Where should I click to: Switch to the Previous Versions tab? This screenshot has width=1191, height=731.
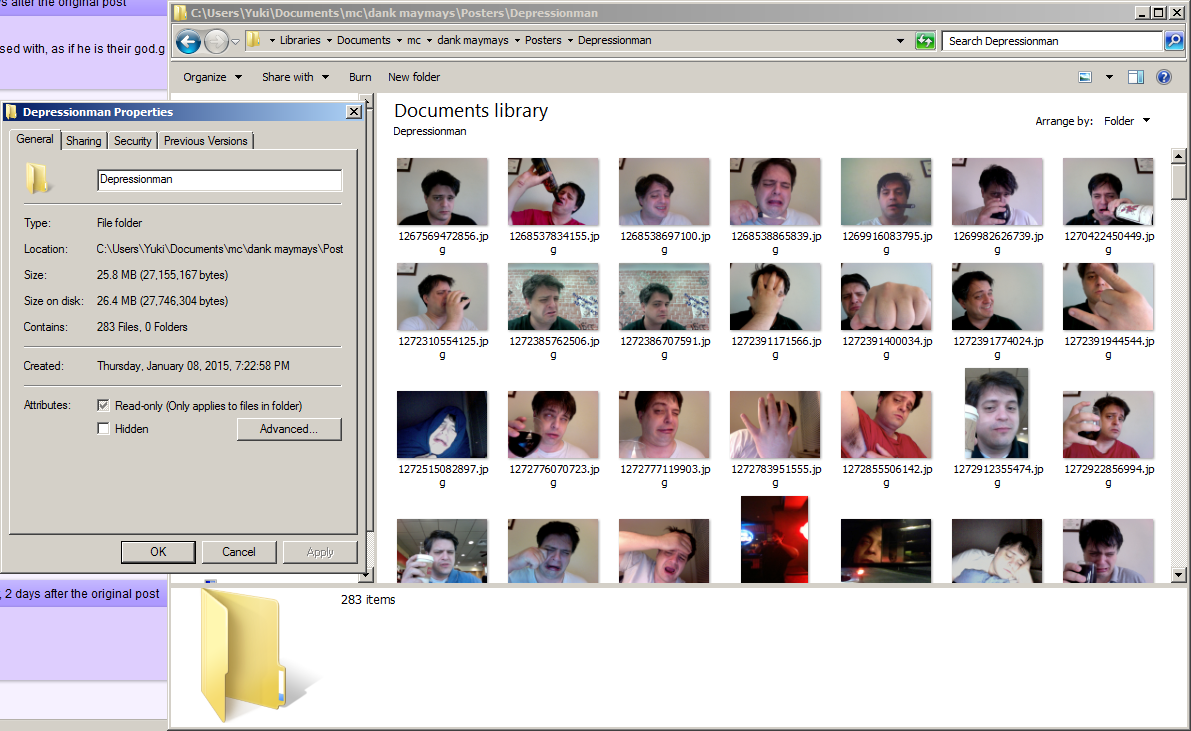(x=206, y=141)
